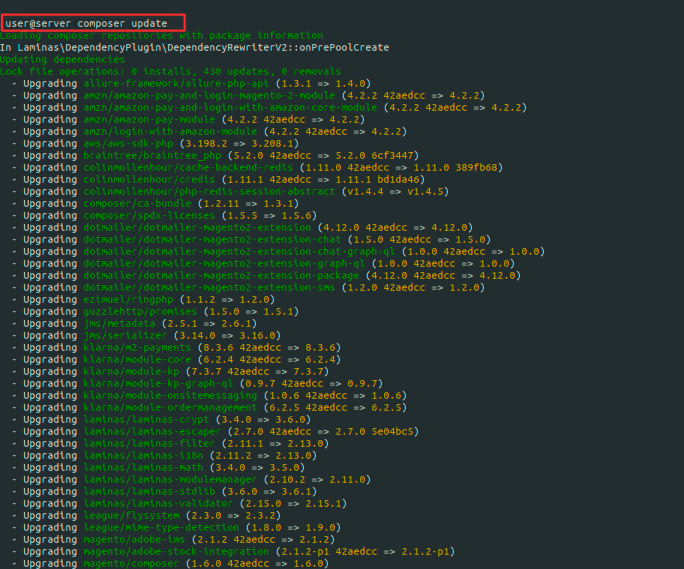Click the league/flysystem package name
This screenshot has height=569, width=684.
(x=131, y=515)
